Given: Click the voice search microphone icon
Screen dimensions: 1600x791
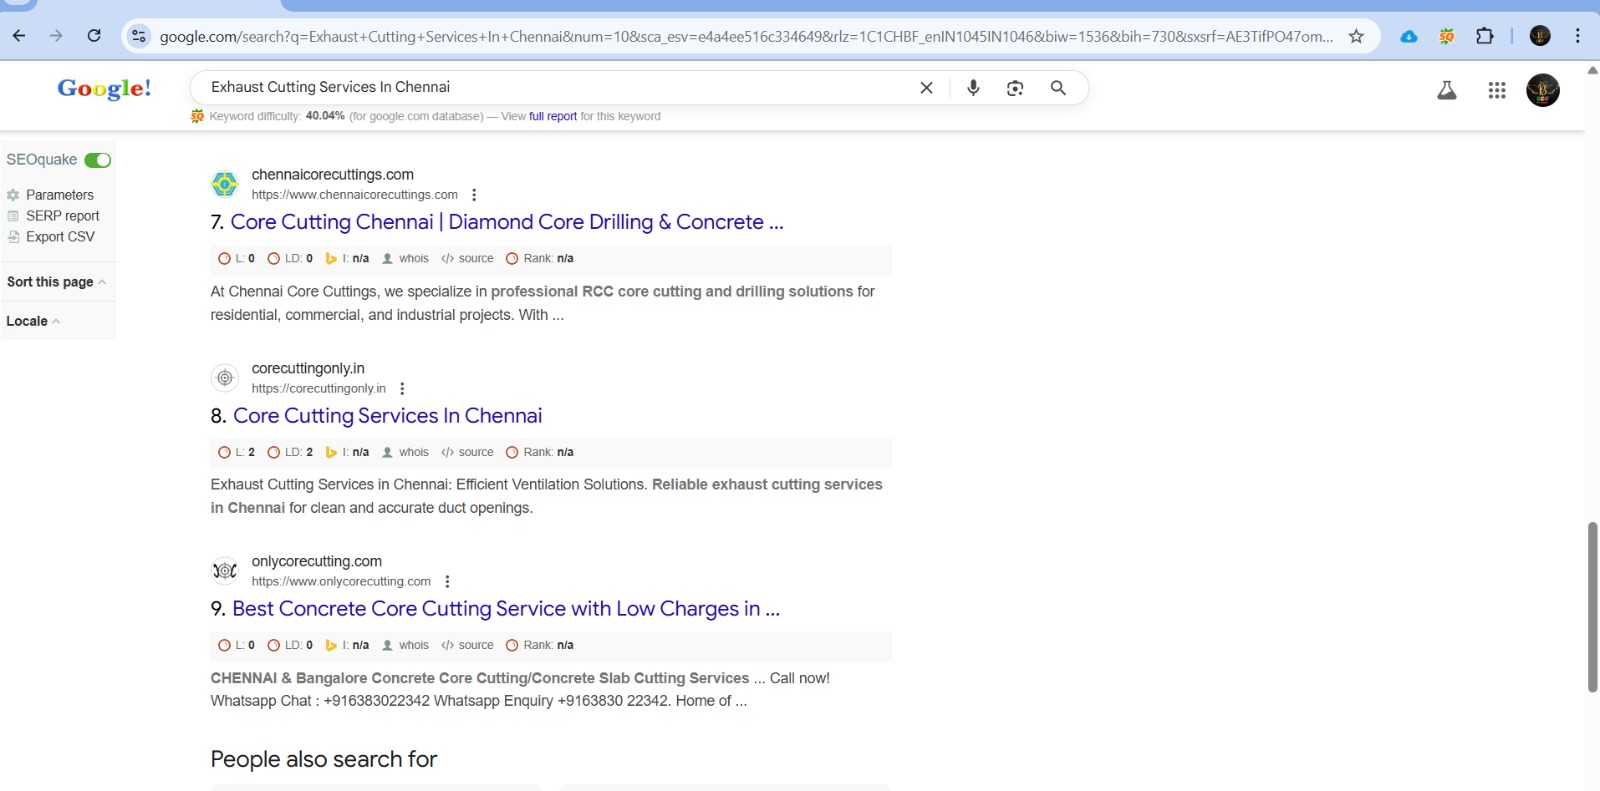Looking at the screenshot, I should point(973,88).
